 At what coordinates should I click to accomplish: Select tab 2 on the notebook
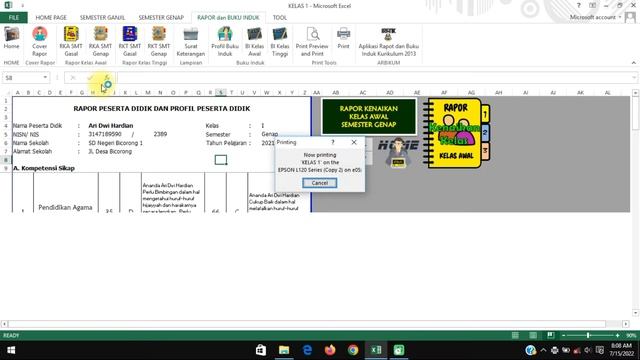pos(485,133)
